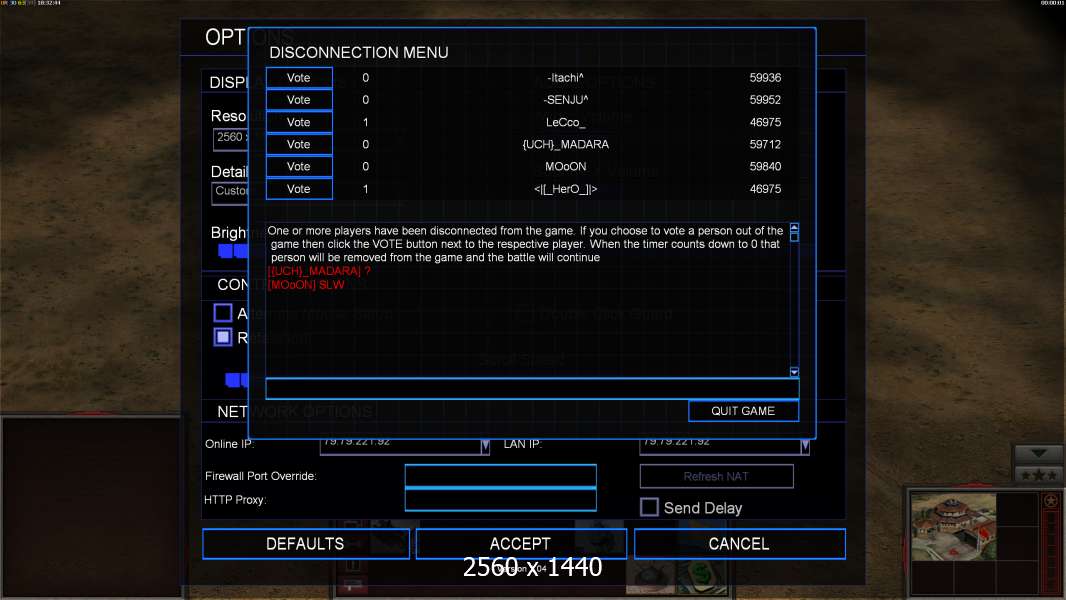Open the LAN IP dropdown arrow

pos(805,446)
